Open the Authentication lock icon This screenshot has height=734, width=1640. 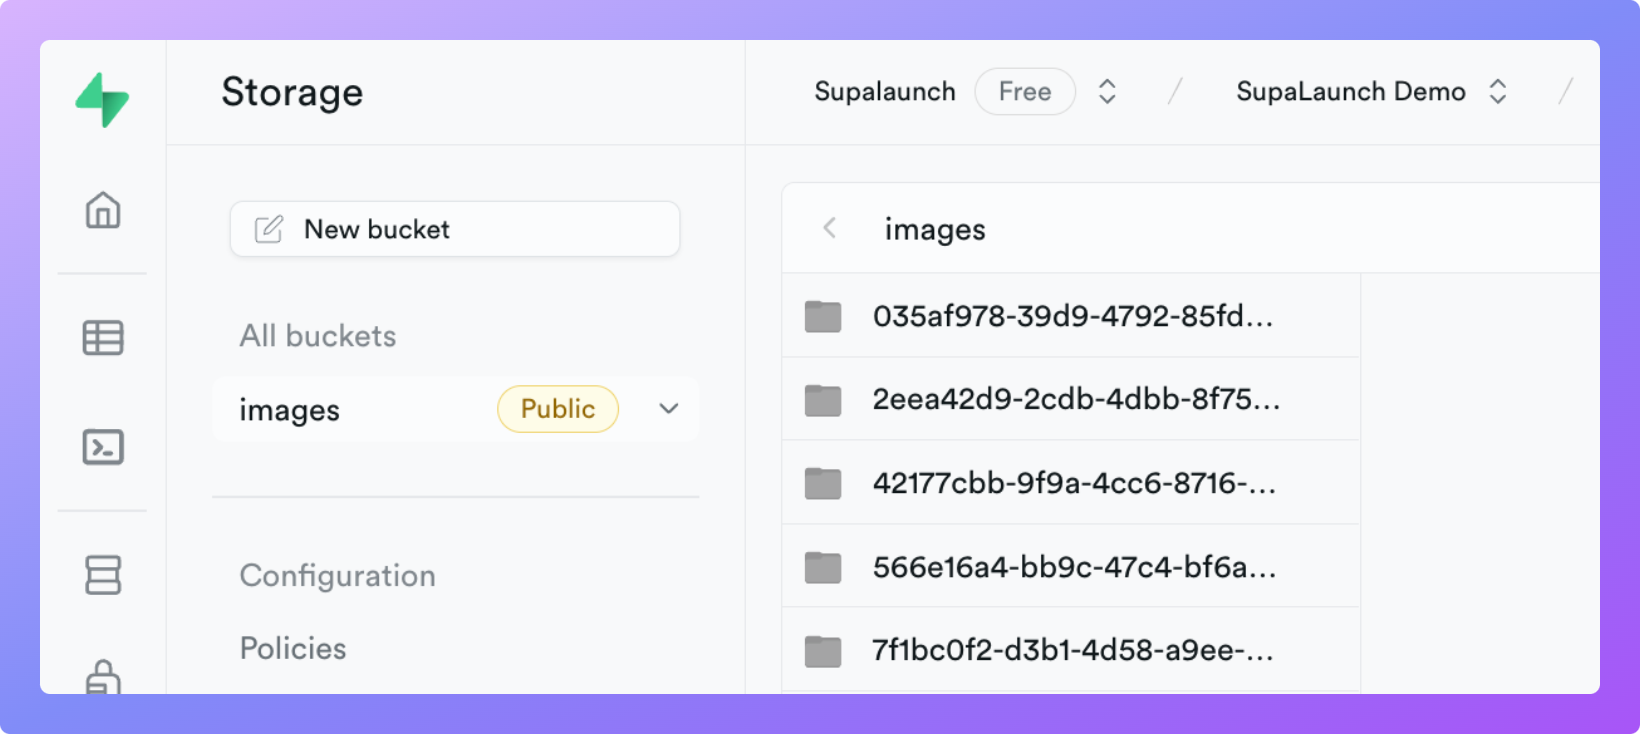[103, 677]
